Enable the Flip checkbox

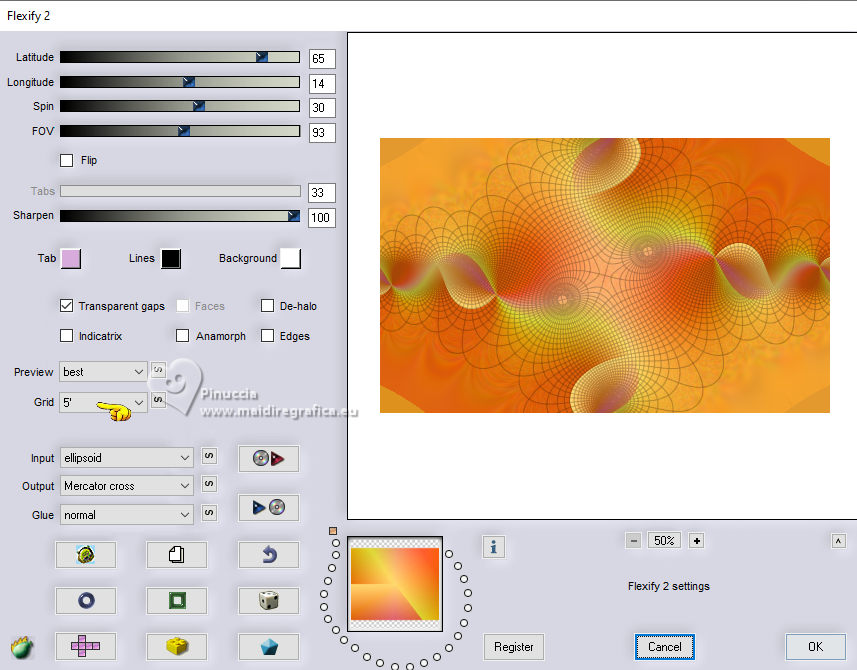point(66,160)
